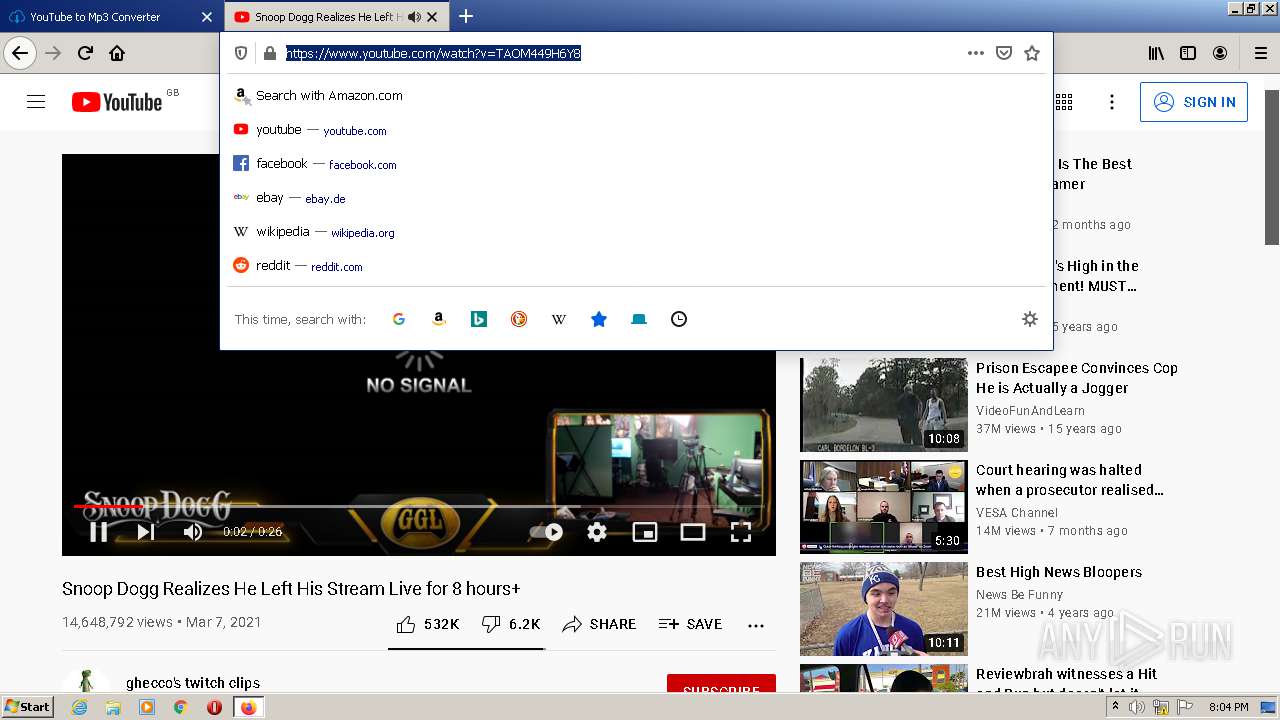The width and height of the screenshot is (1280, 720).
Task: Search this time with Bing icon
Action: click(479, 319)
